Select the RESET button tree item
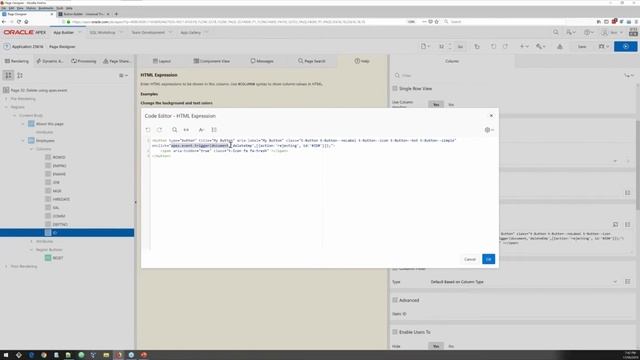This screenshot has width=640, height=360. point(58,258)
